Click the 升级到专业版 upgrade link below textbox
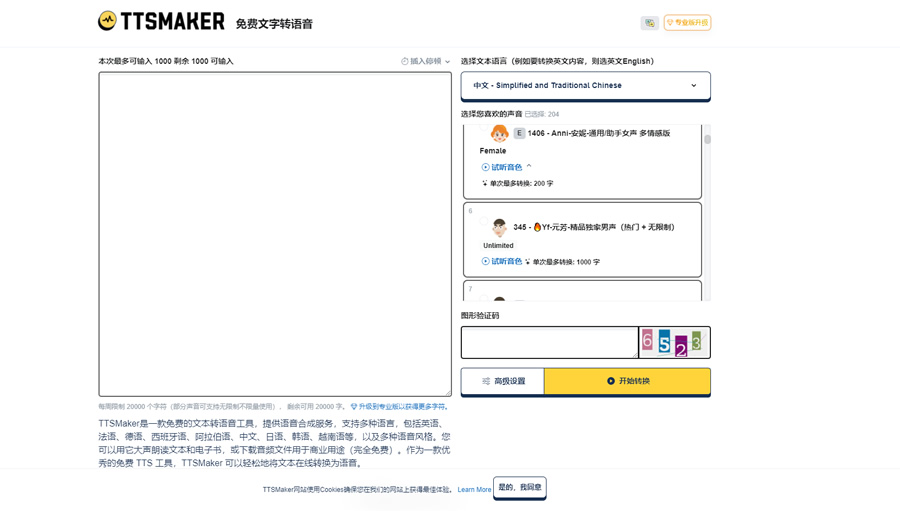Screen dimensions: 900x511 (399, 407)
